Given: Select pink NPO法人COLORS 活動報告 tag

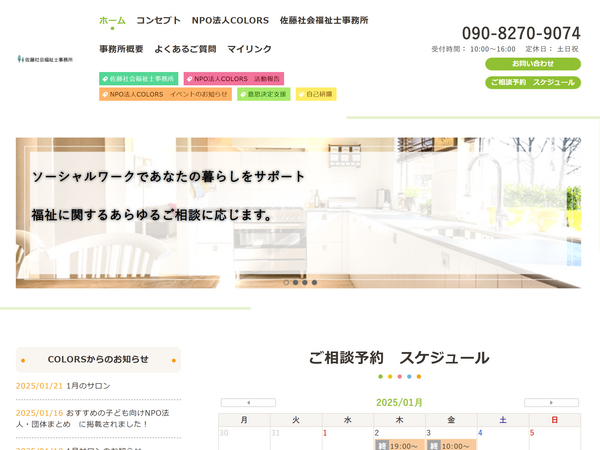Looking at the screenshot, I should [x=234, y=78].
